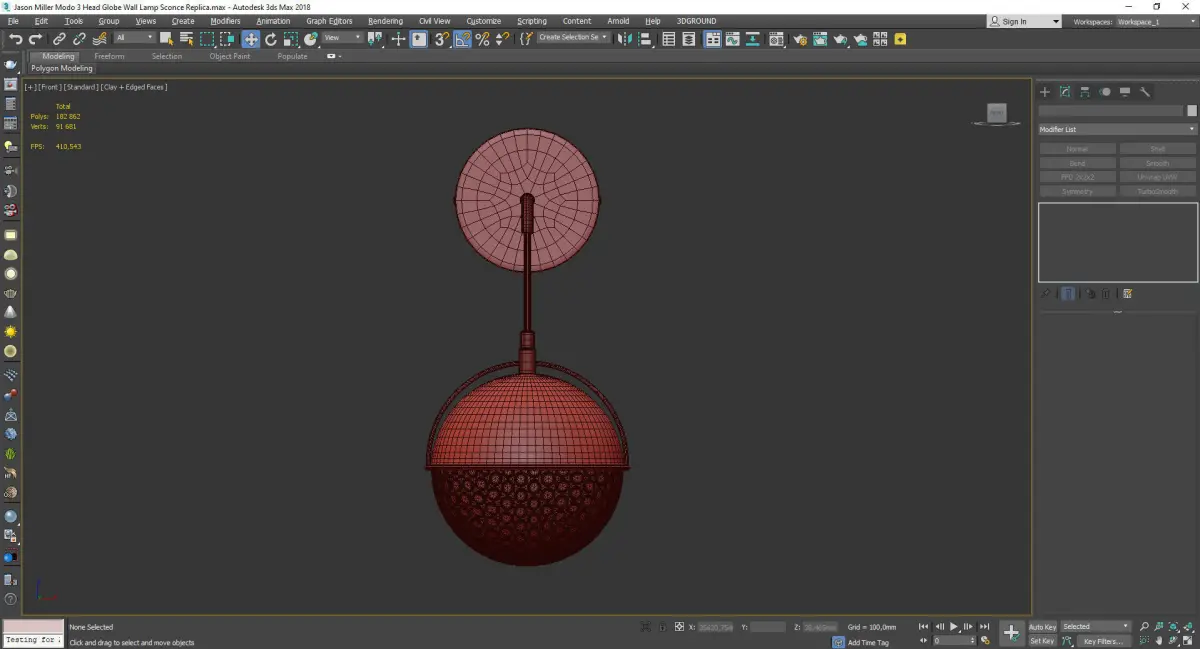
Task: Click the Undo arrow in the main toolbar
Action: [x=15, y=39]
